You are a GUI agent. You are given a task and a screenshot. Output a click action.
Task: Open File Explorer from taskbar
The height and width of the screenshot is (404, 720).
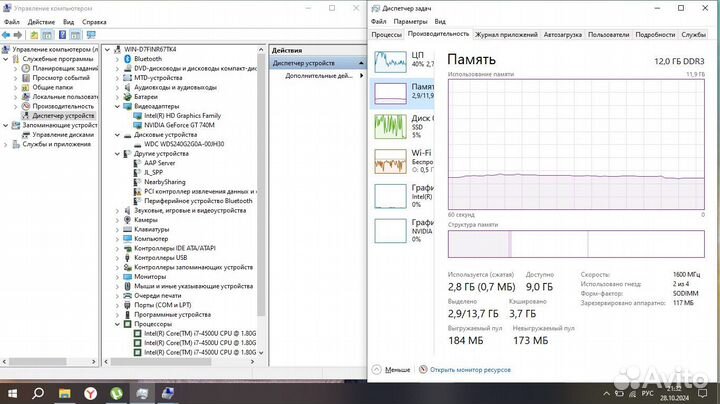point(64,393)
